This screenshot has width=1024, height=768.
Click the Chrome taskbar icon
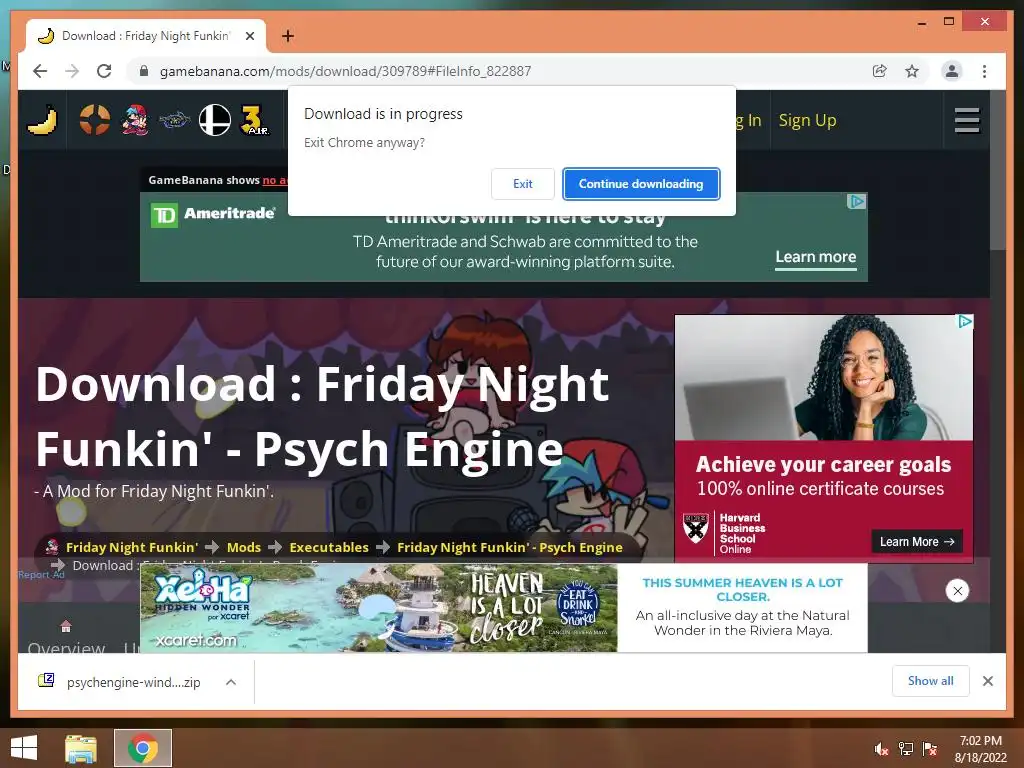pyautogui.click(x=143, y=748)
